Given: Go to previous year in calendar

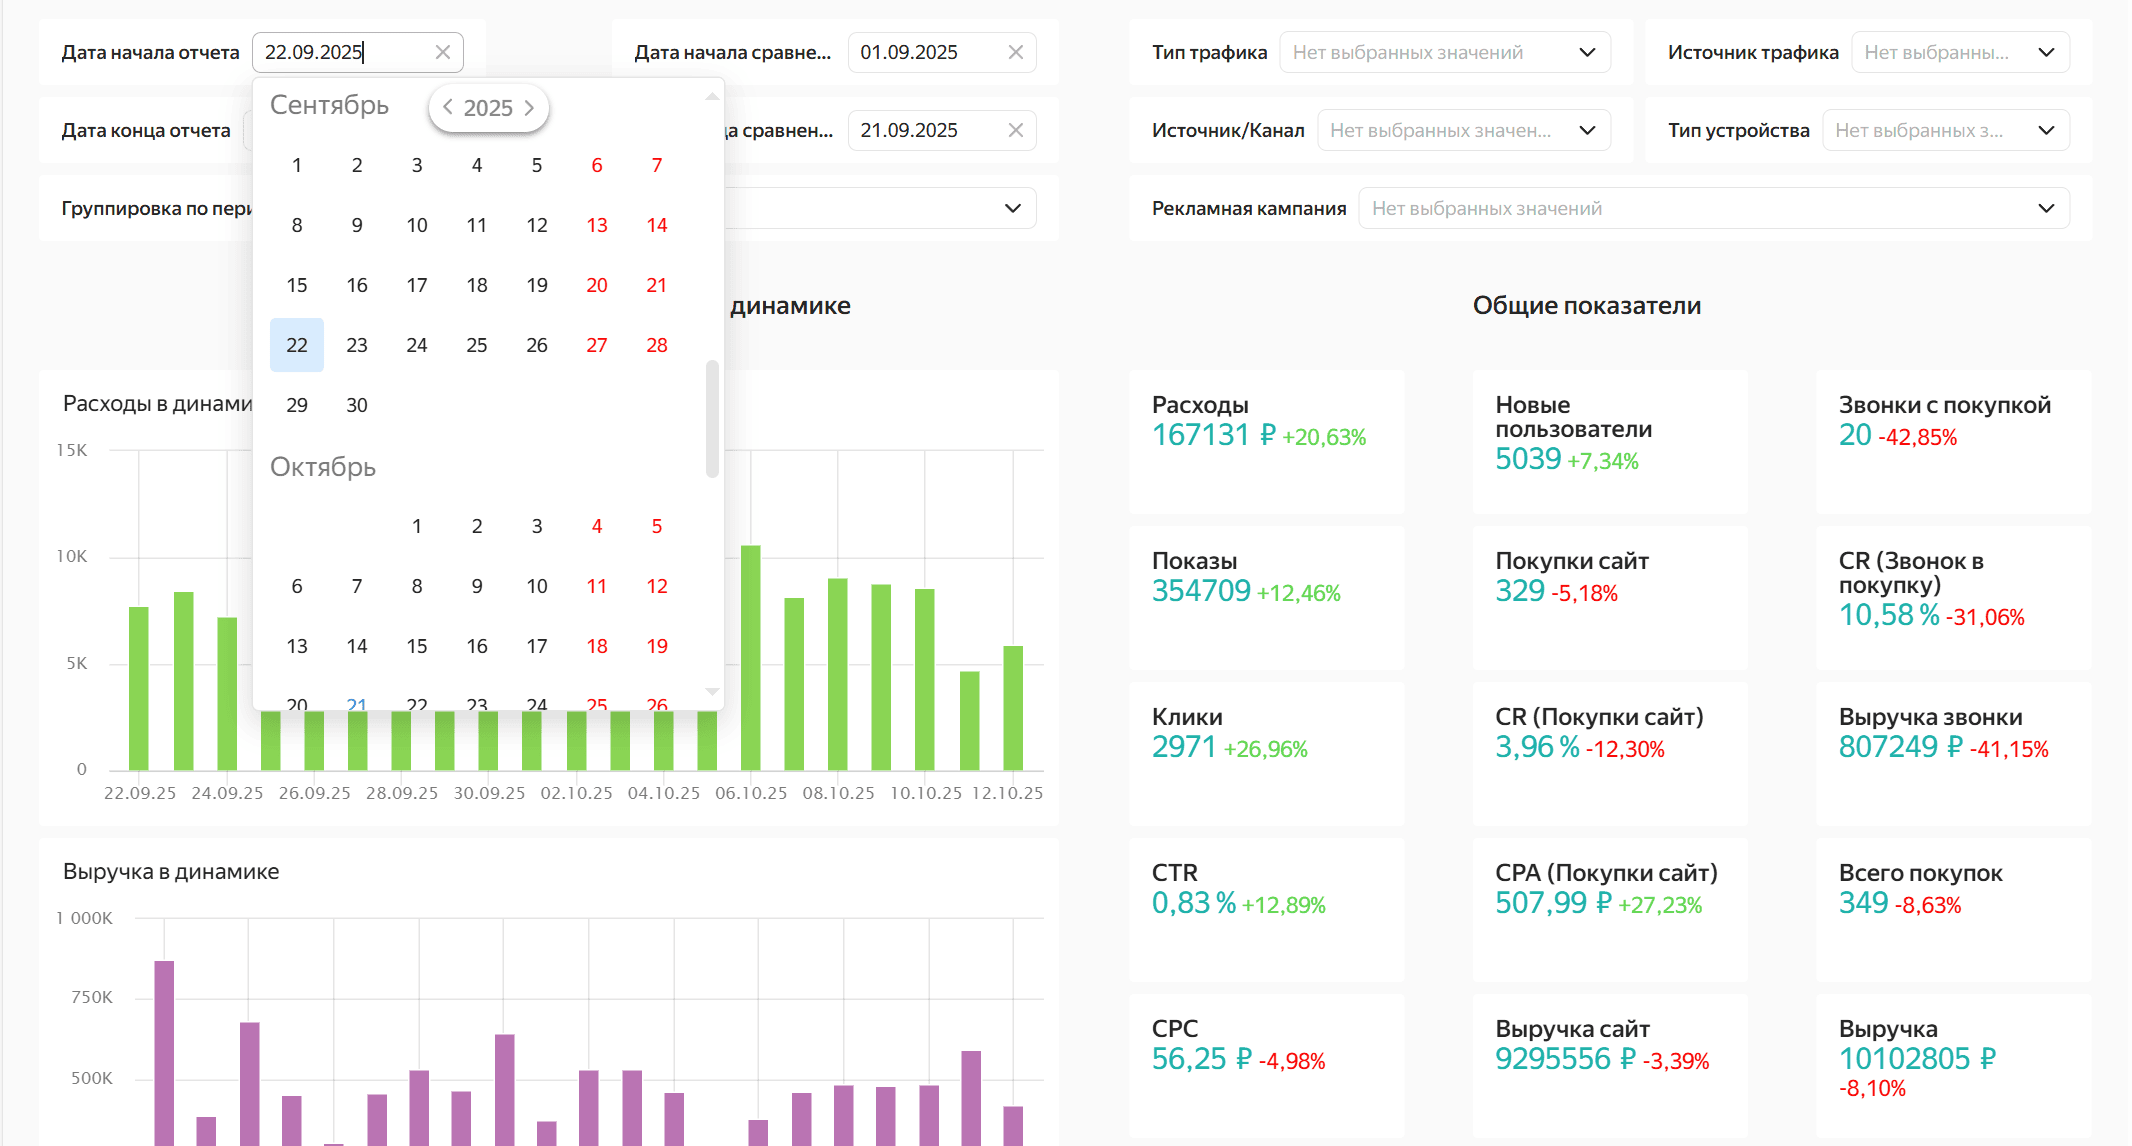Looking at the screenshot, I should click(x=448, y=107).
